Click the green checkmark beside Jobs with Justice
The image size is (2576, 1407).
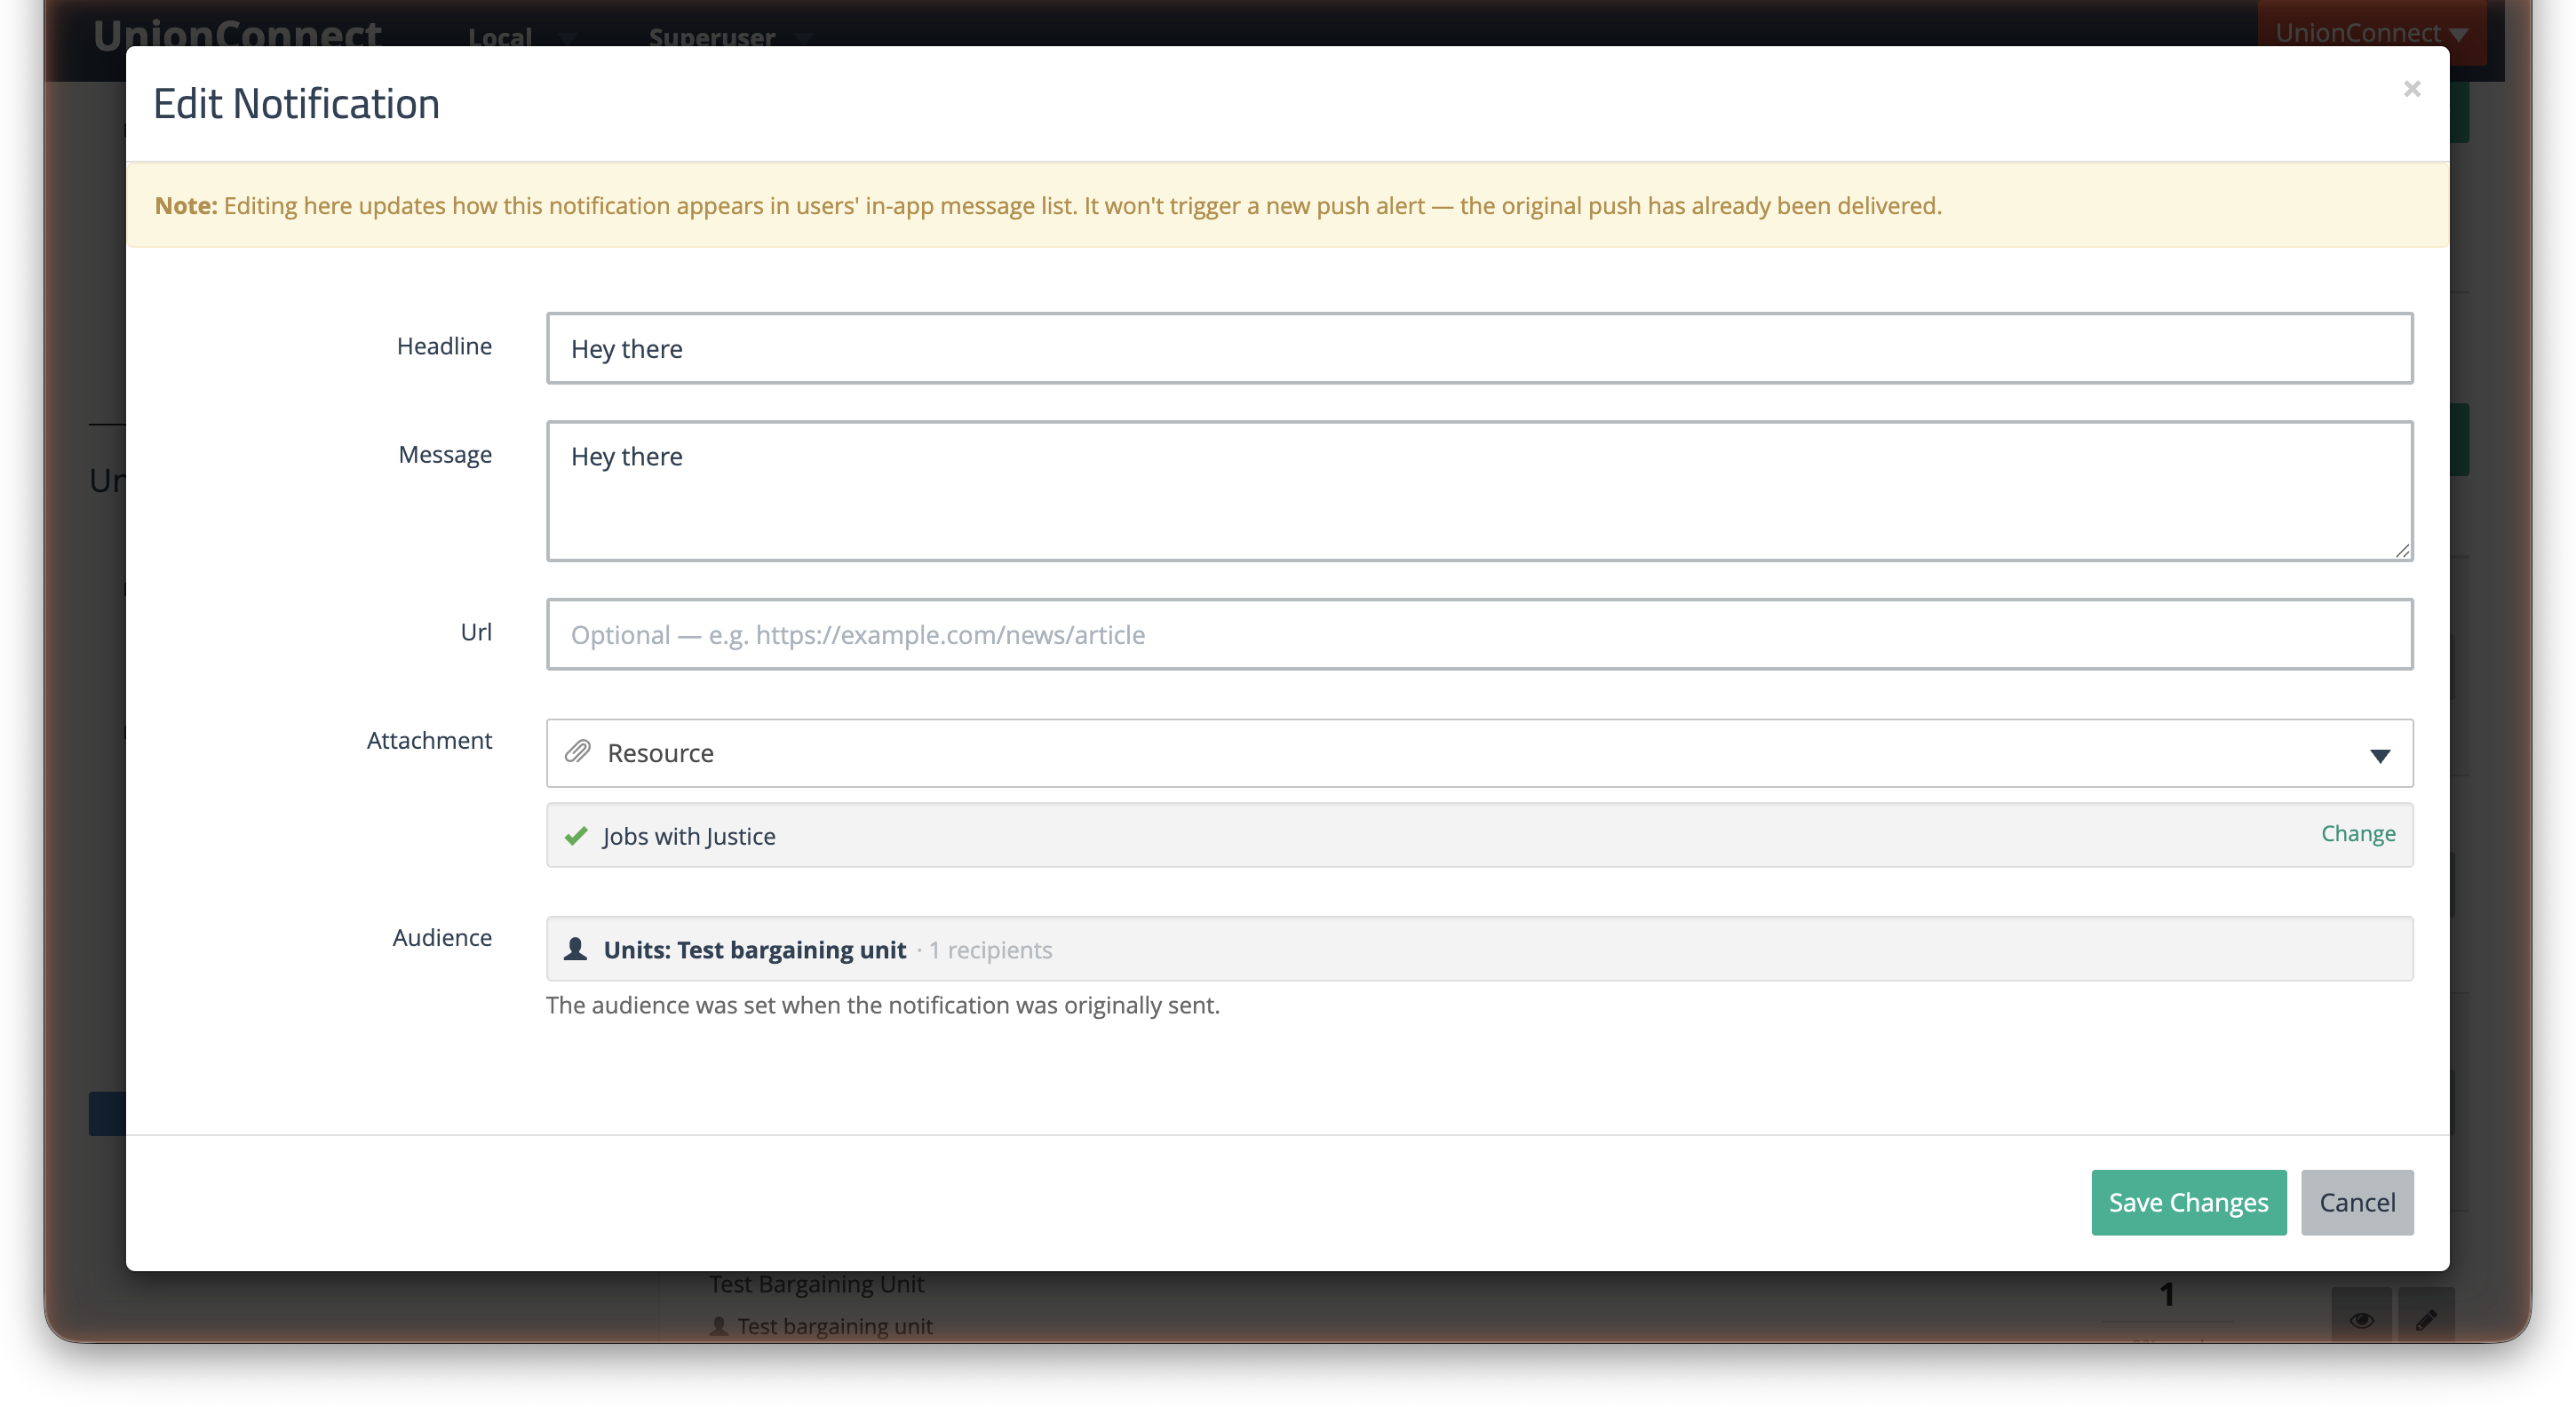(576, 836)
